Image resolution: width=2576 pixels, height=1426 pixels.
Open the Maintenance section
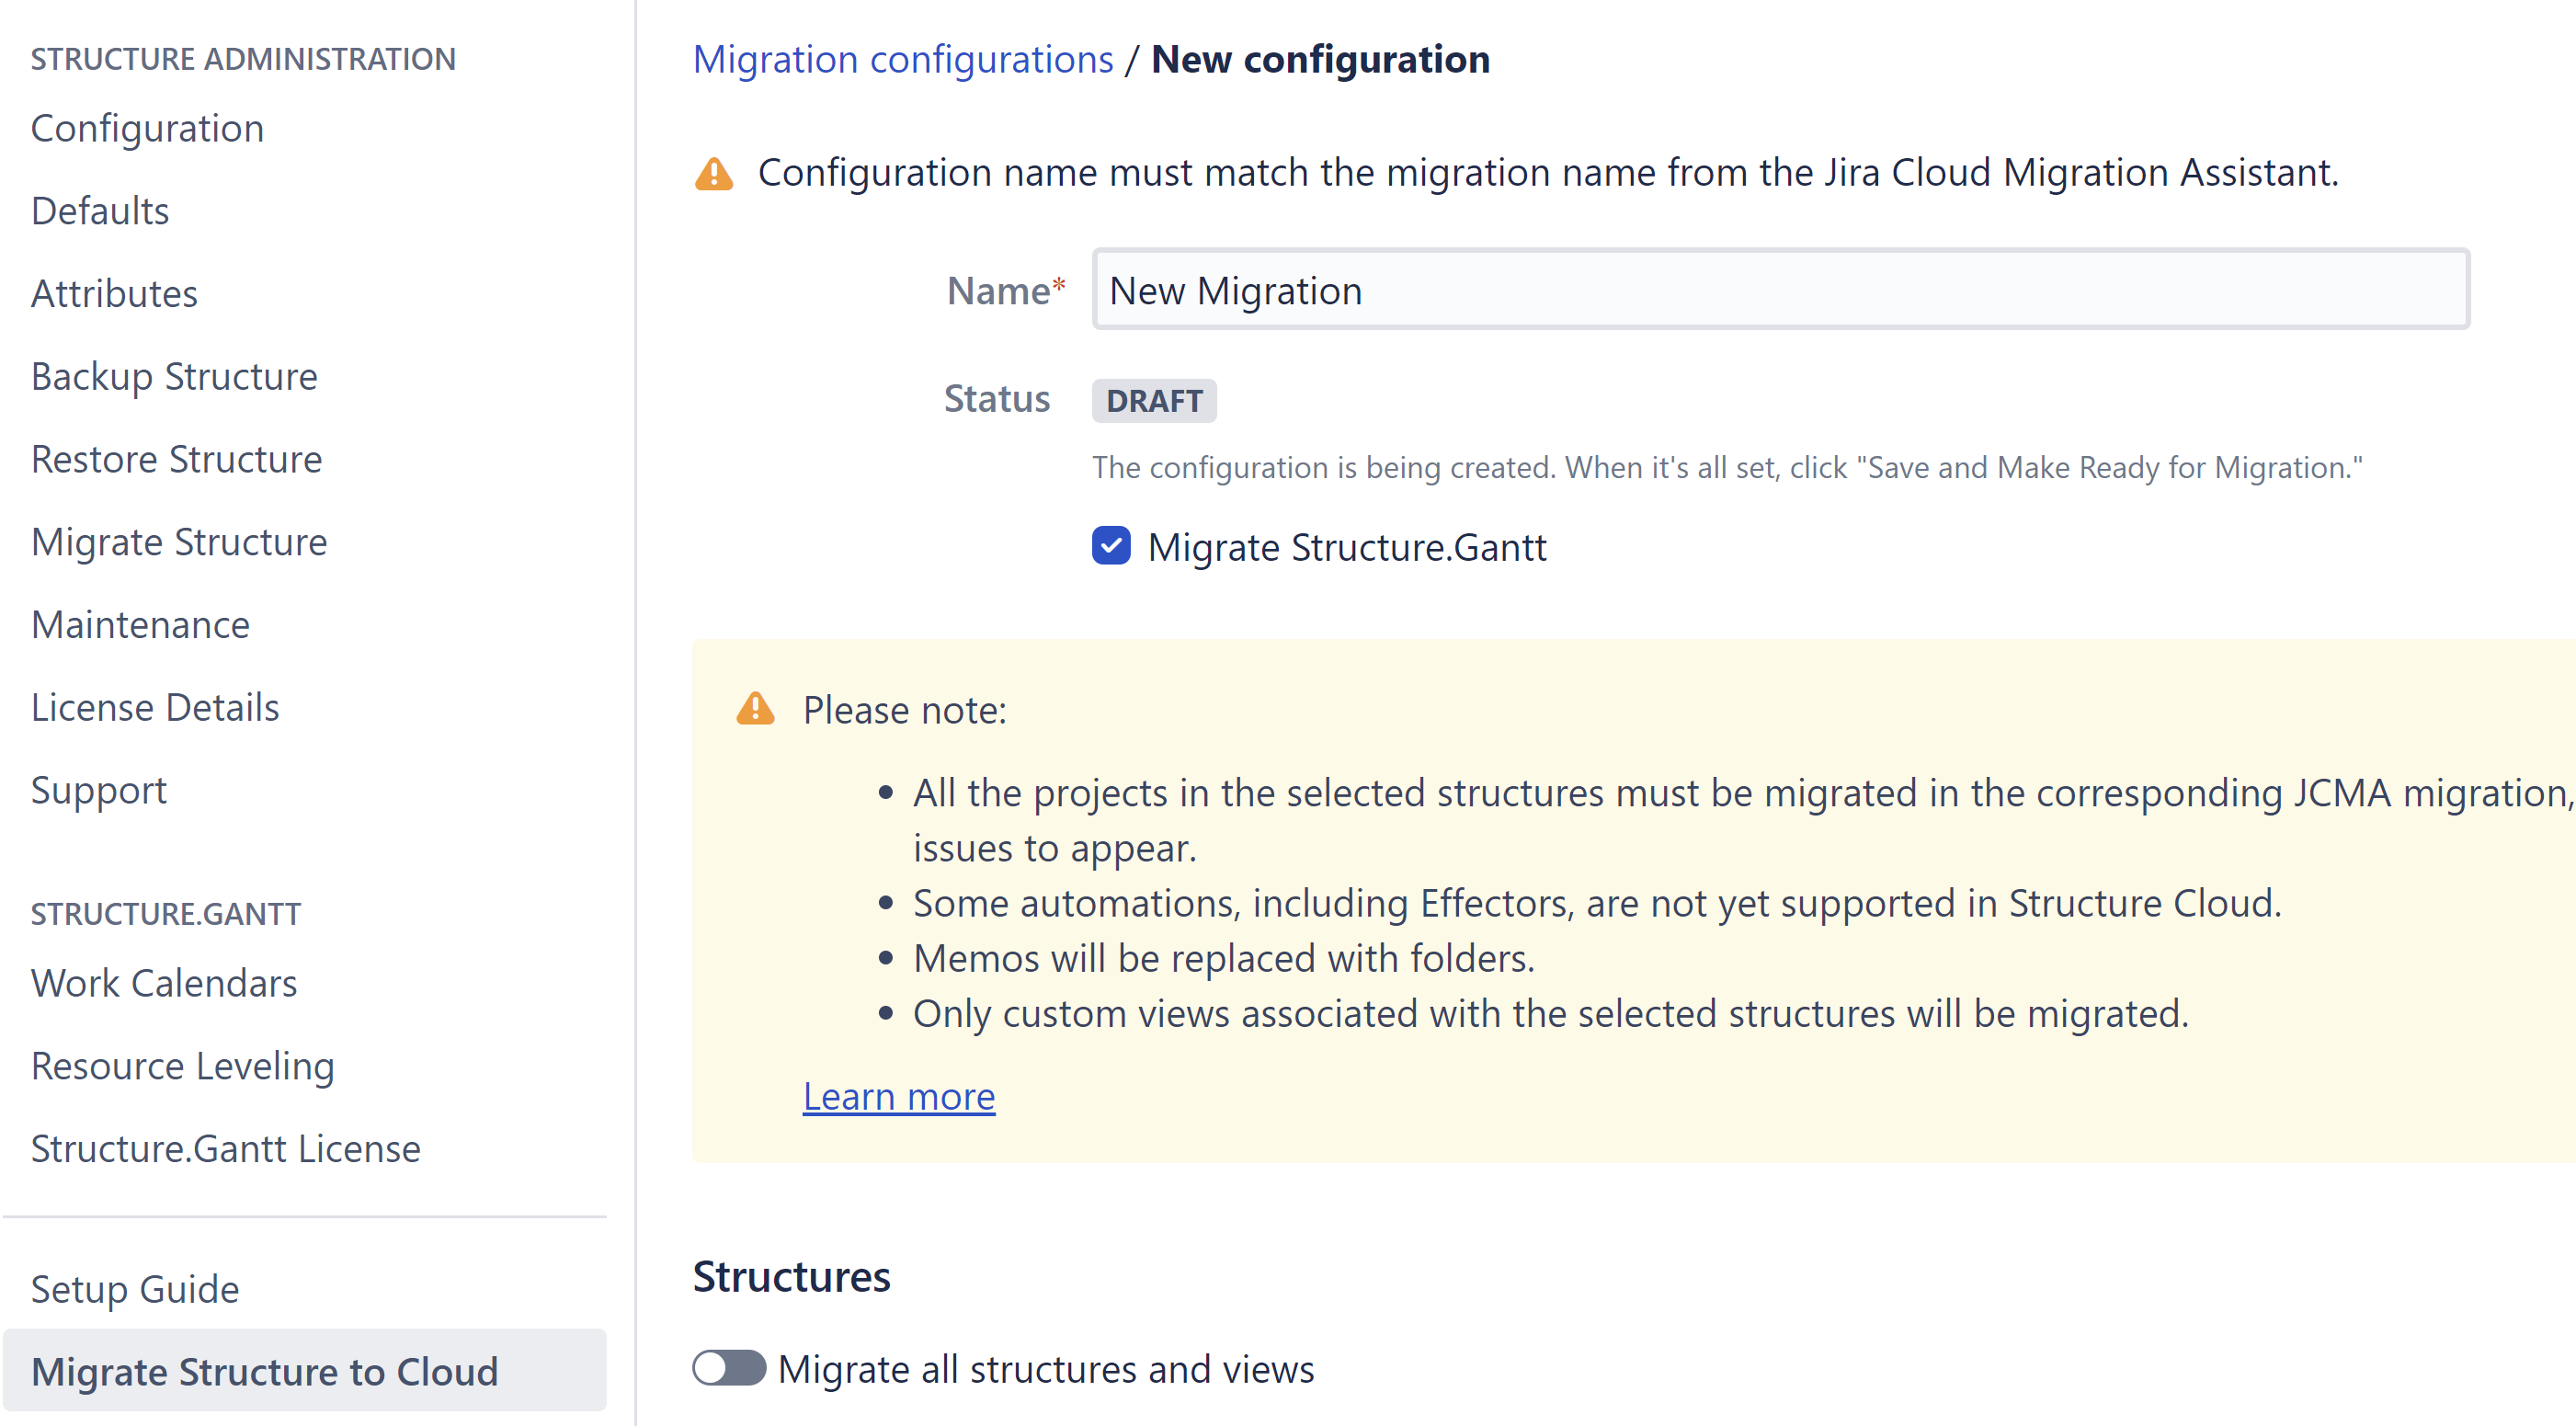[x=140, y=625]
